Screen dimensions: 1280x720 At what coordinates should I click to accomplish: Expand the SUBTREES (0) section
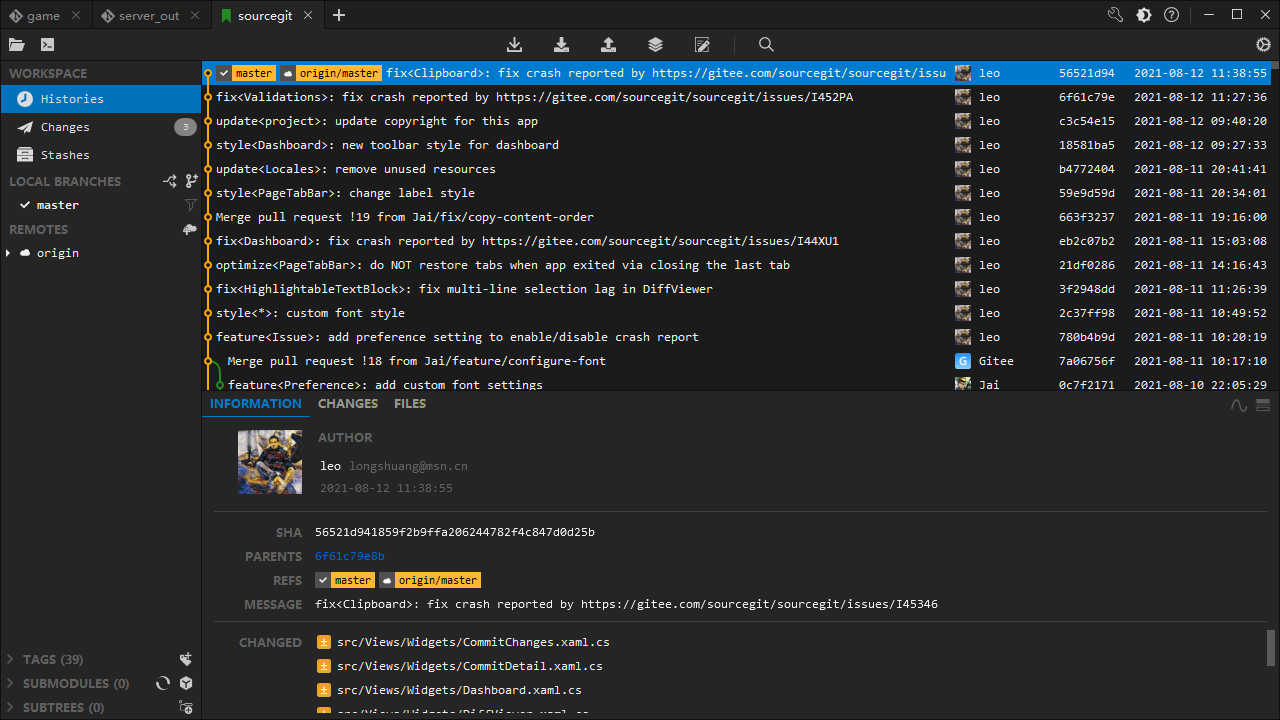coord(10,707)
